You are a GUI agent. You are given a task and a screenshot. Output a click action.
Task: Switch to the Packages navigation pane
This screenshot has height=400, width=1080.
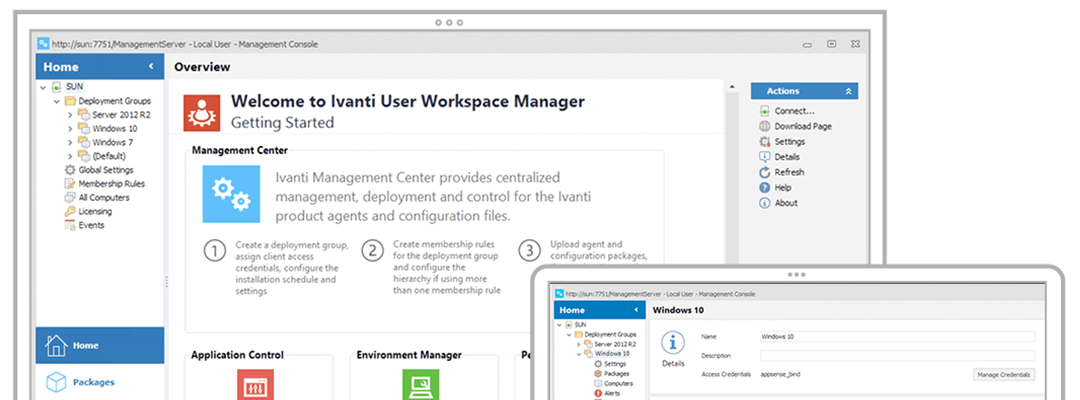coord(100,382)
